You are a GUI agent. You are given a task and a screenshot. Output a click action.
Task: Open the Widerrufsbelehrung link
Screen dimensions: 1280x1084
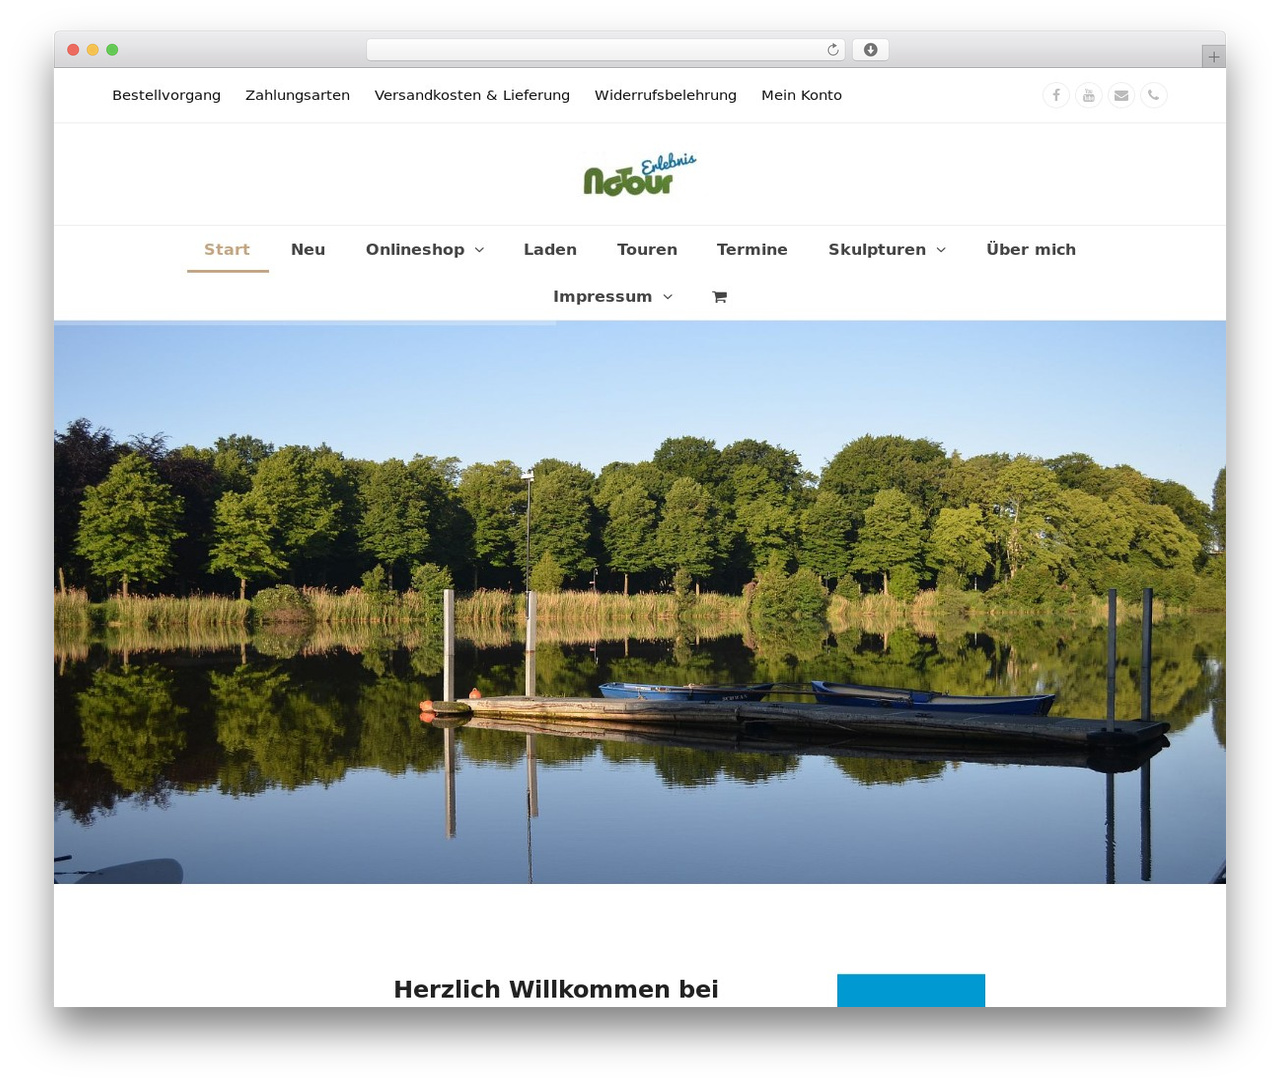665,95
